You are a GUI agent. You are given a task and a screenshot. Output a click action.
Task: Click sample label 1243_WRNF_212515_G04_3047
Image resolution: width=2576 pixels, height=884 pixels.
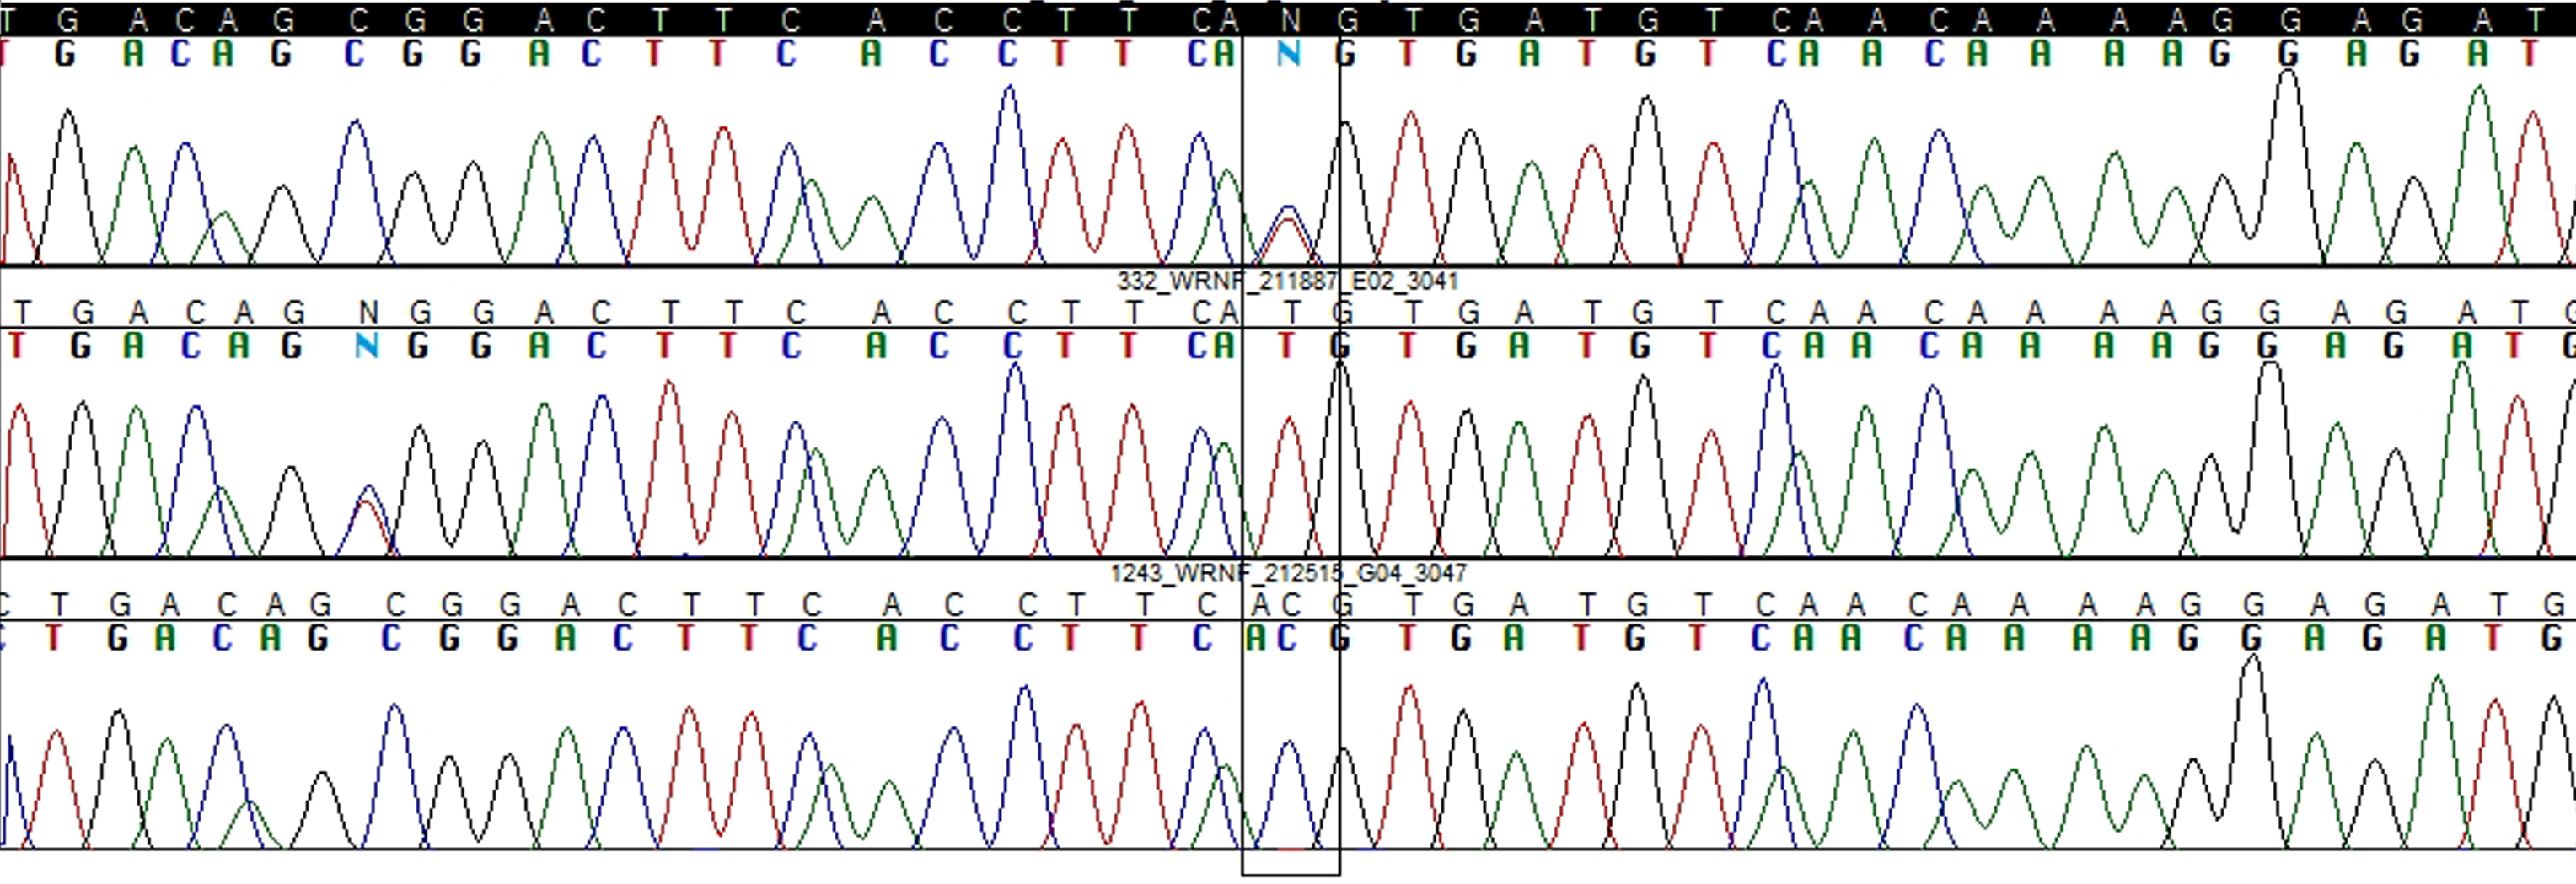tap(1288, 573)
